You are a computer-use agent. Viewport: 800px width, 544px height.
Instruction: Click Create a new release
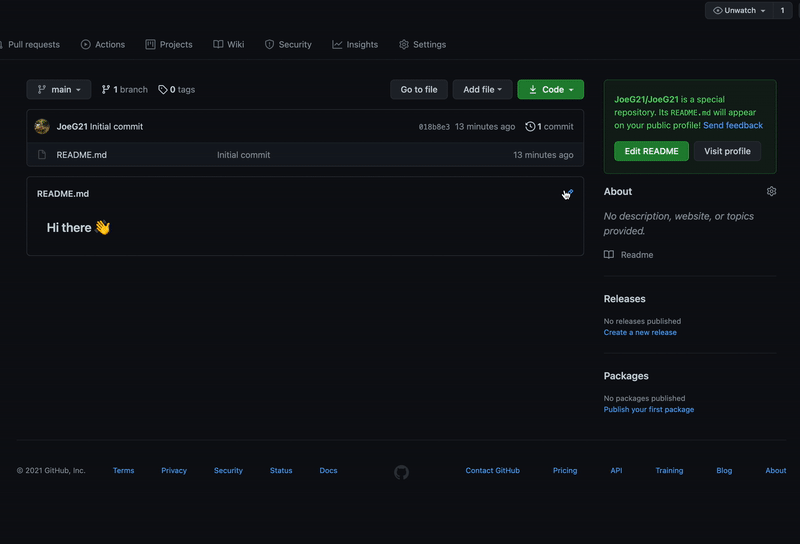point(640,332)
